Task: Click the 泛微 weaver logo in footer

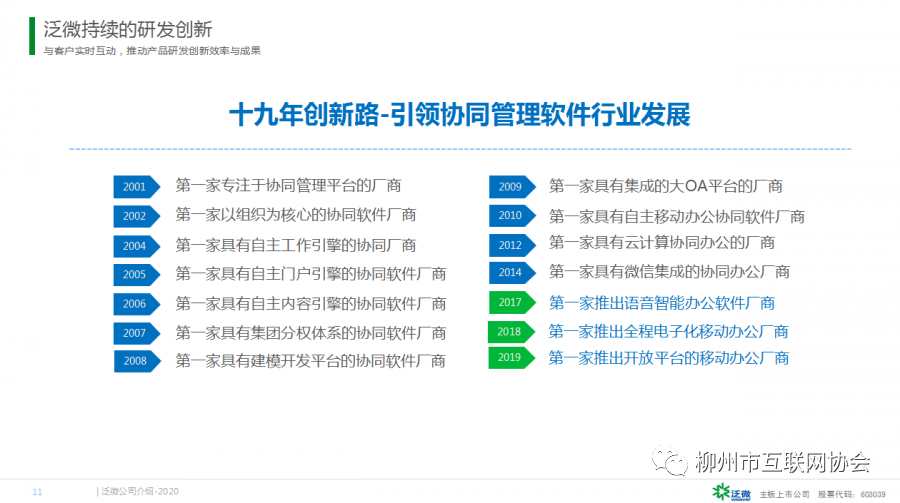Action: click(731, 493)
